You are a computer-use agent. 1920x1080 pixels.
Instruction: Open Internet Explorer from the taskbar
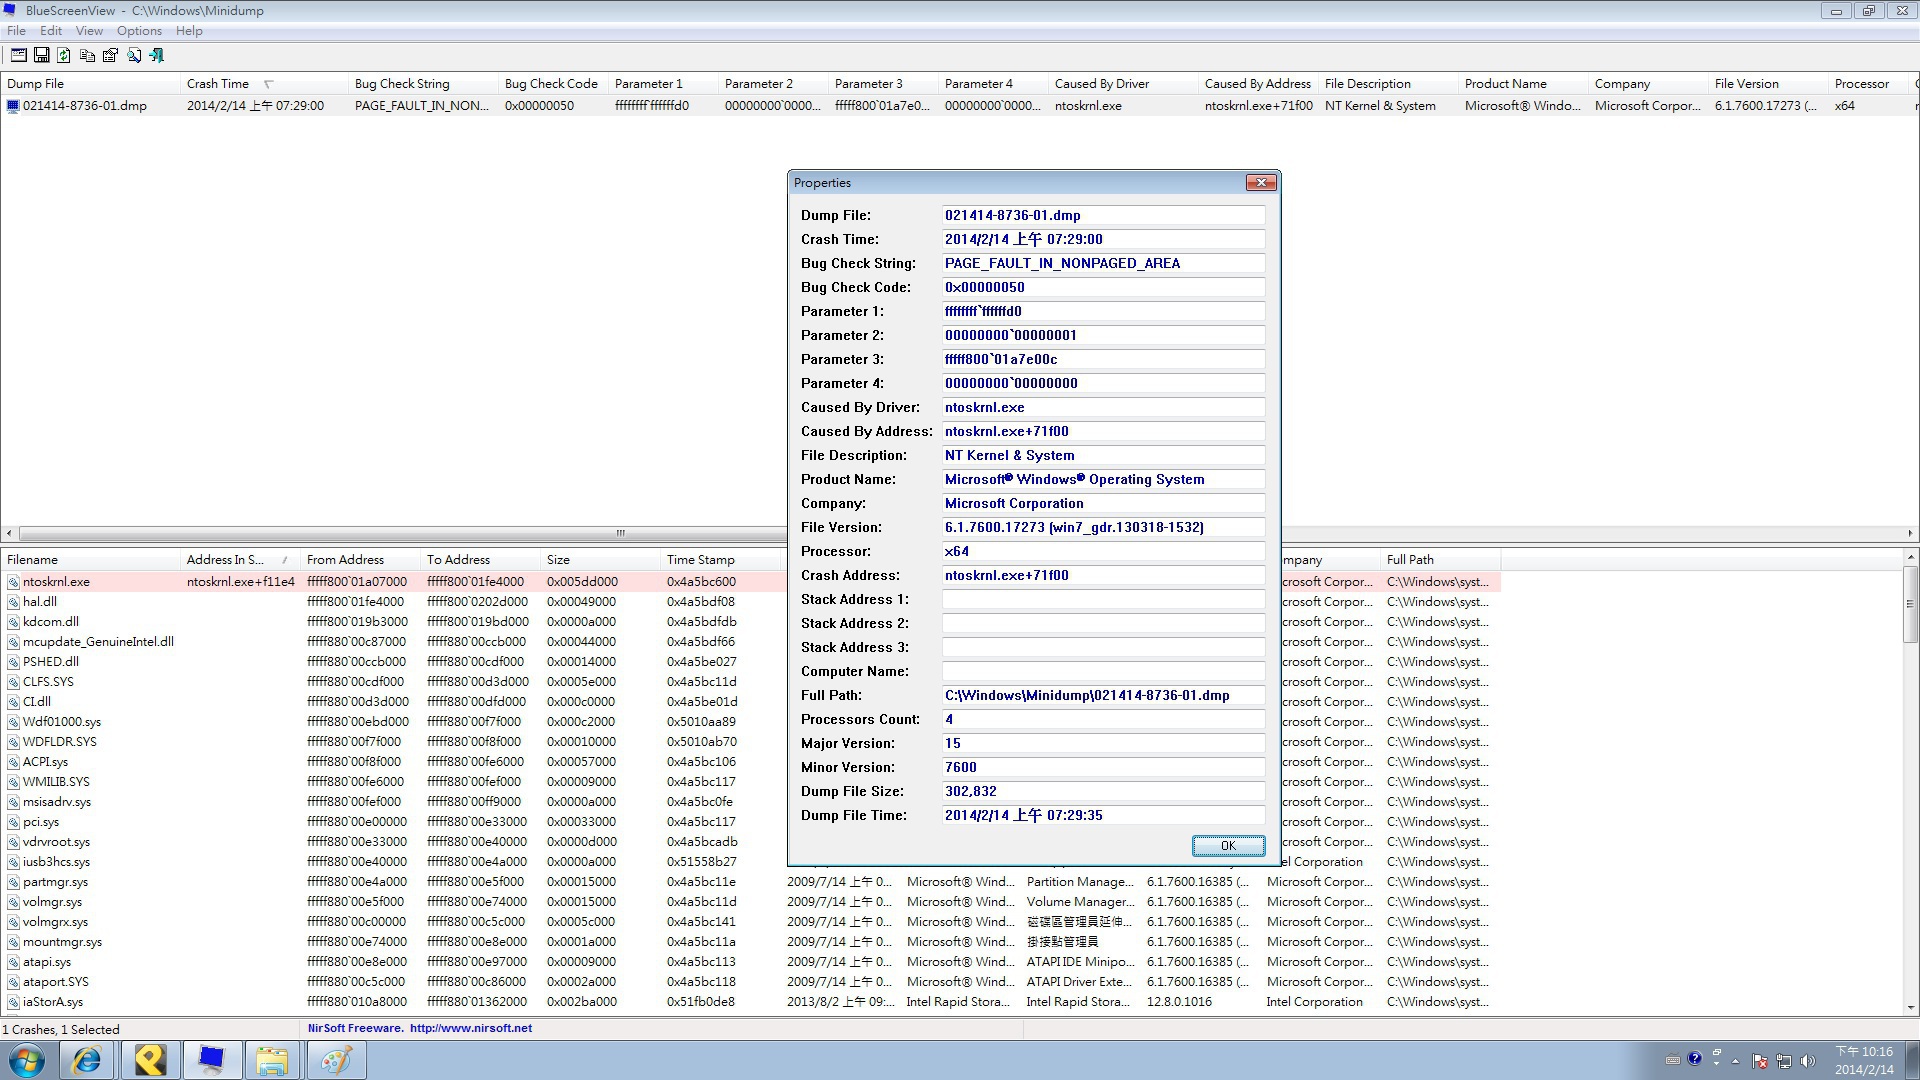pyautogui.click(x=88, y=1060)
